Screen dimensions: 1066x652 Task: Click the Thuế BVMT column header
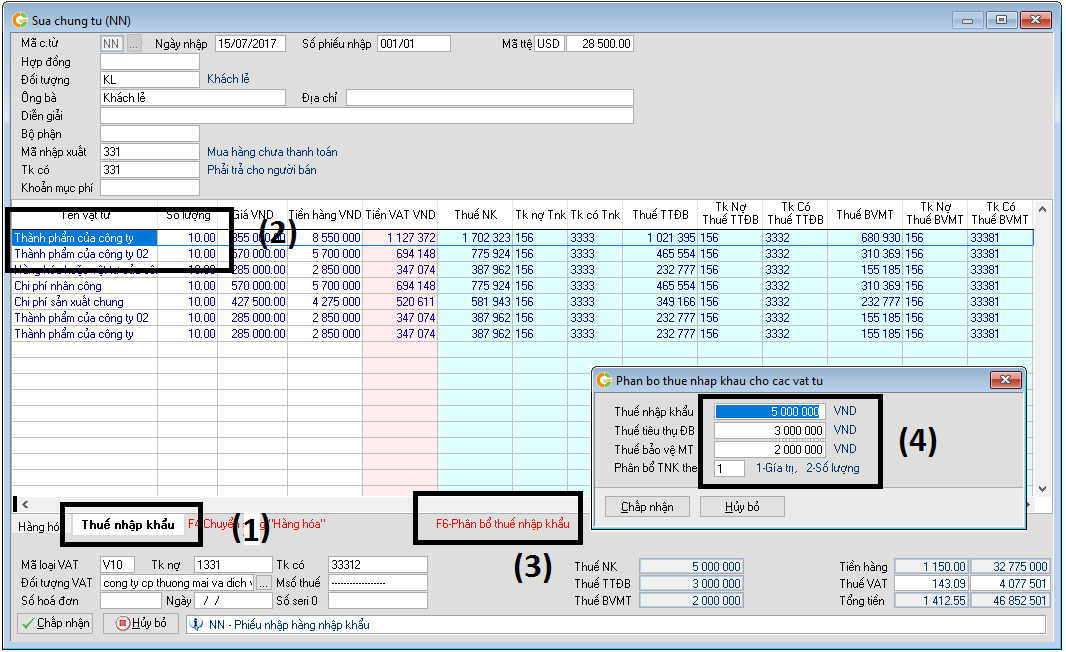[865, 215]
